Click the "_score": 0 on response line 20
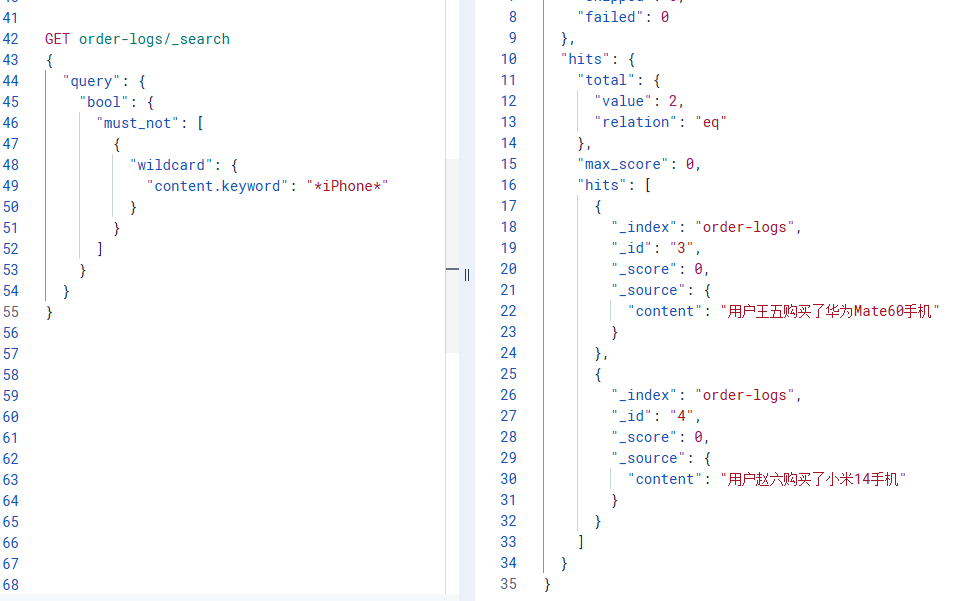Viewport: 975px width, 601px height. pos(660,270)
